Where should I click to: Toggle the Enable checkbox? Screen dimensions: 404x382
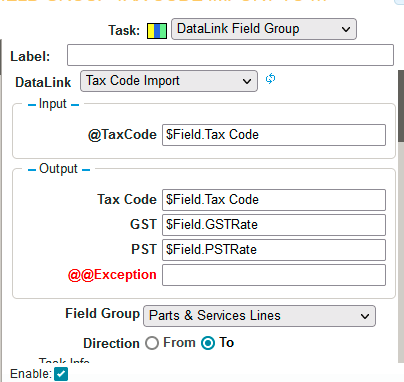[61, 374]
